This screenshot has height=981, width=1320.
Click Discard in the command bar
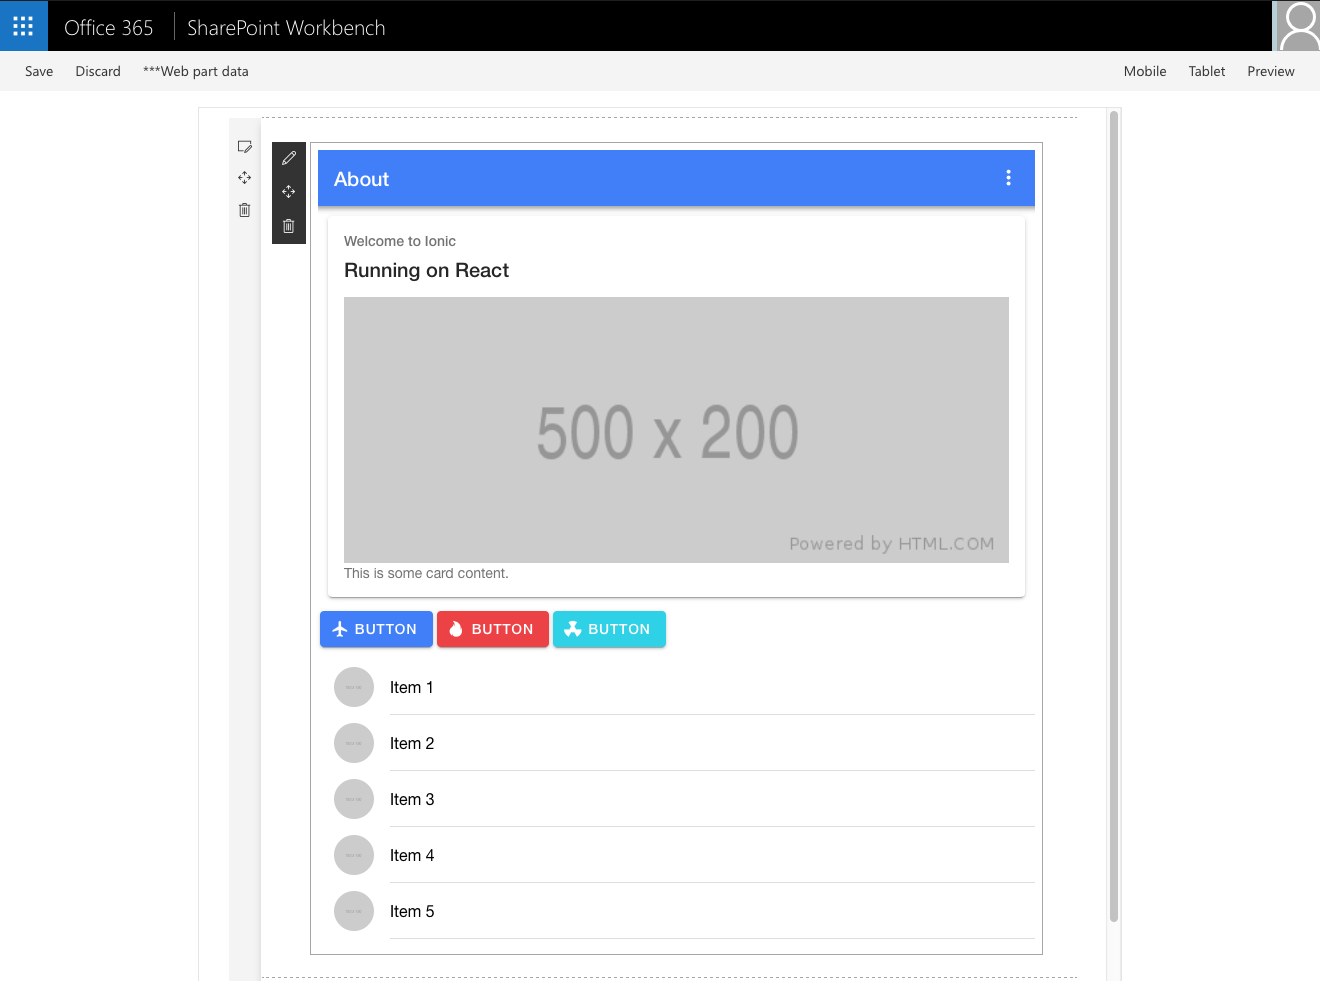click(98, 71)
